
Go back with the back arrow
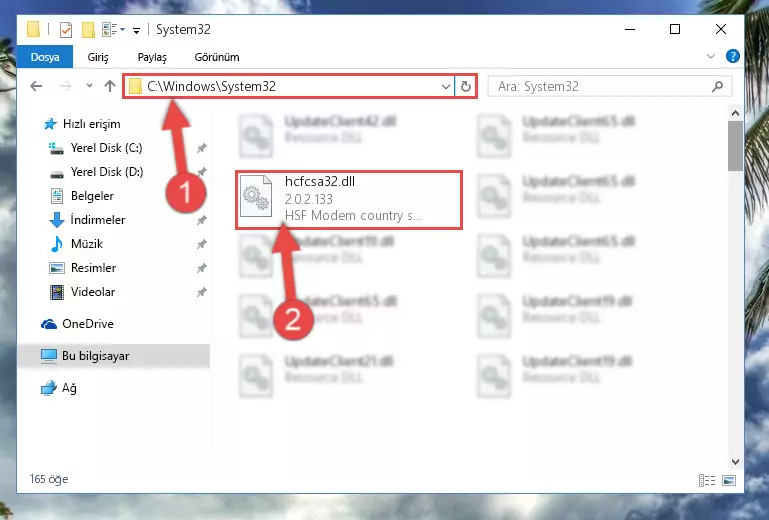point(36,86)
